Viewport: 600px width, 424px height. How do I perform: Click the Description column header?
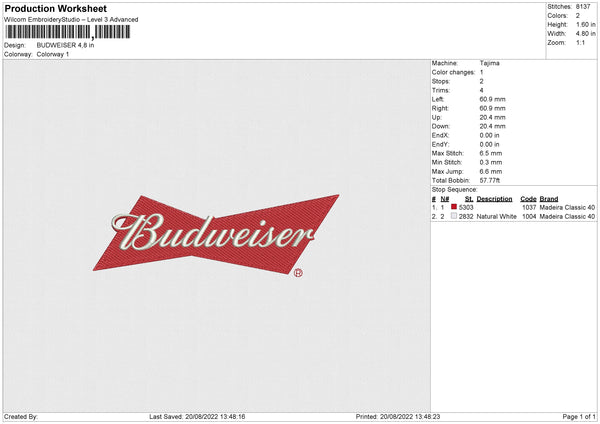[x=494, y=199]
